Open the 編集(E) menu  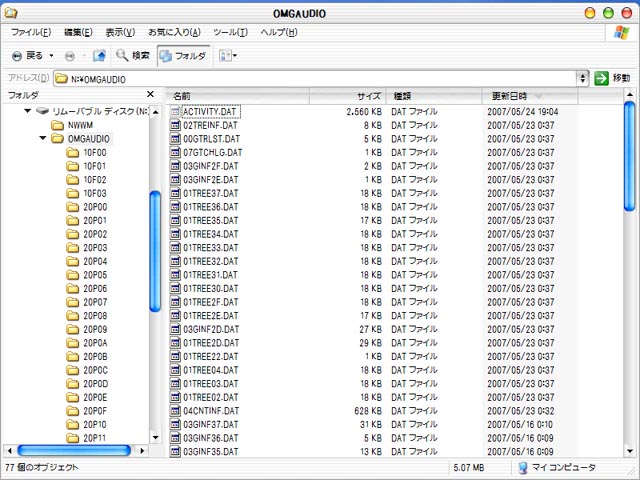click(78, 32)
